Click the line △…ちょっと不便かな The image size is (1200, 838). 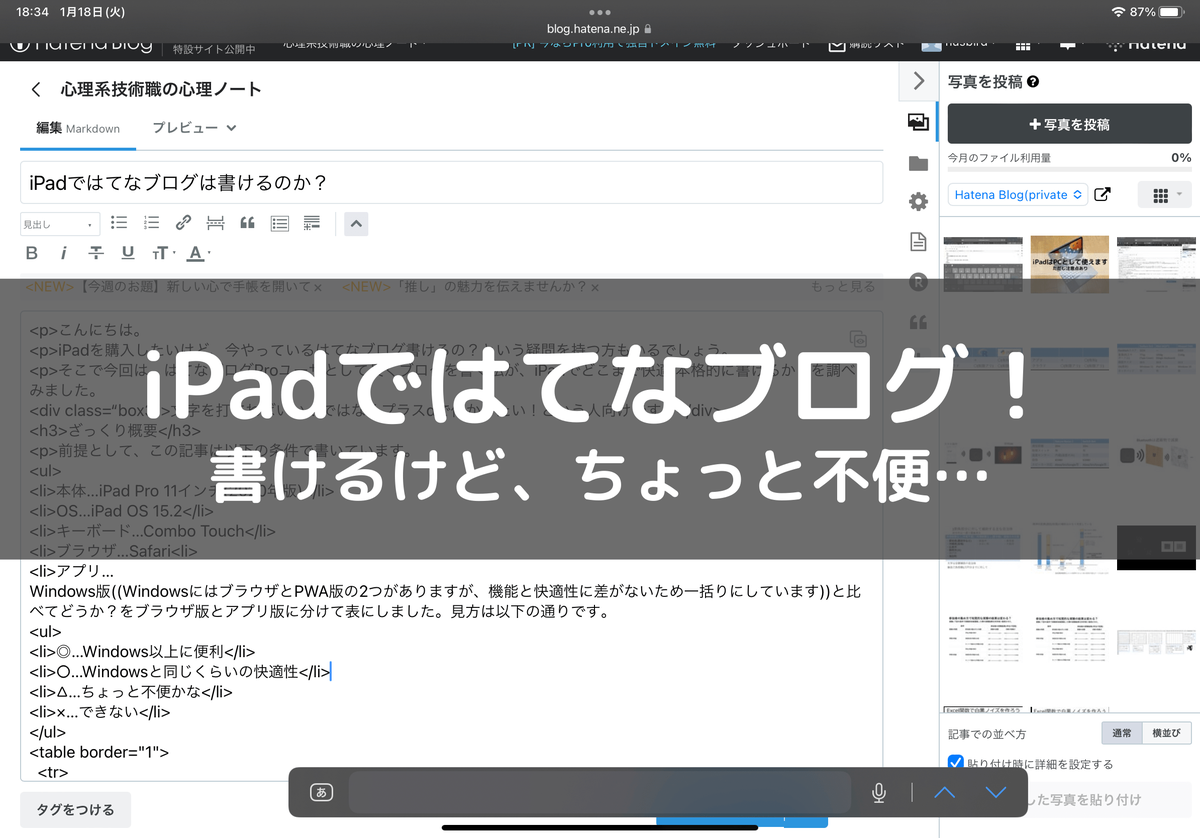(x=131, y=692)
